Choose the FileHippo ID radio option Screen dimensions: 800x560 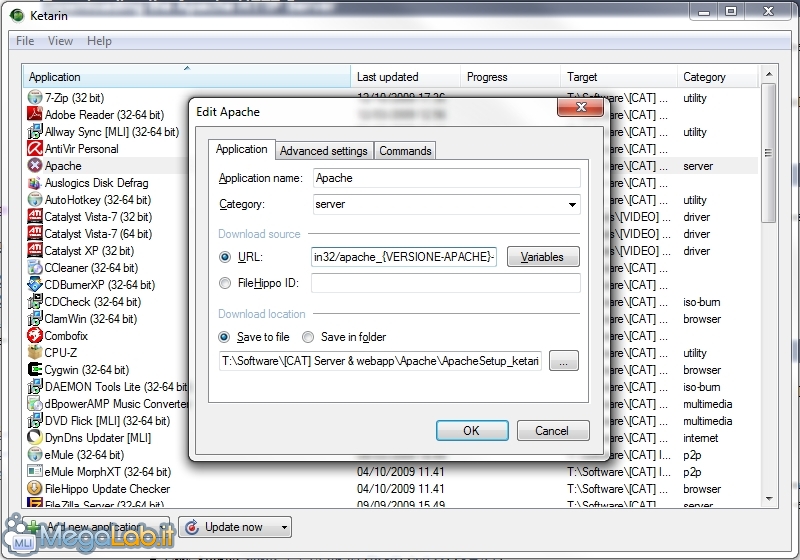[x=225, y=284]
